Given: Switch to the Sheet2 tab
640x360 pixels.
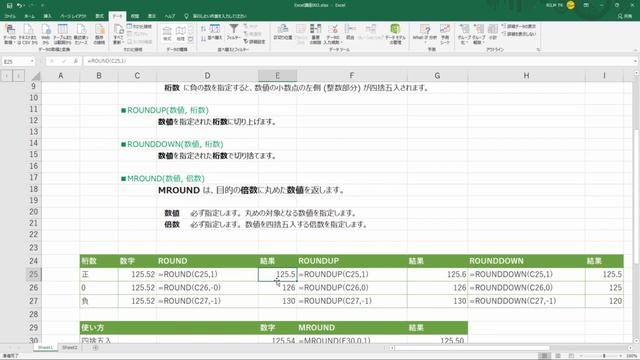Looking at the screenshot, I should point(69,348).
